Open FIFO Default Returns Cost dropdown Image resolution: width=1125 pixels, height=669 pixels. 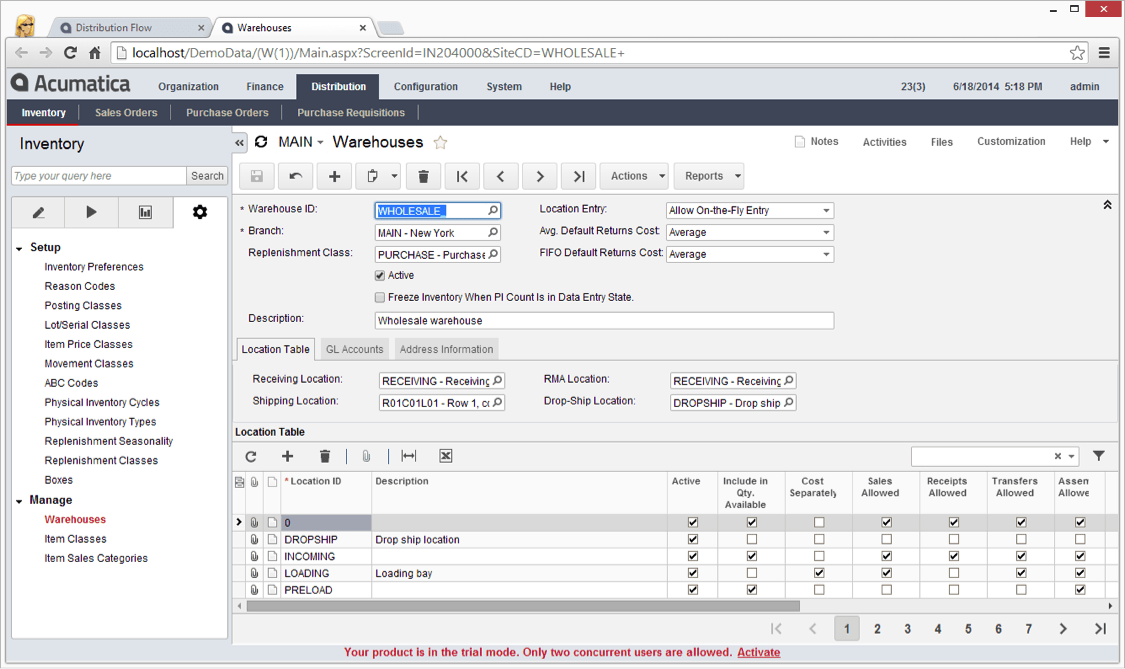[x=826, y=254]
